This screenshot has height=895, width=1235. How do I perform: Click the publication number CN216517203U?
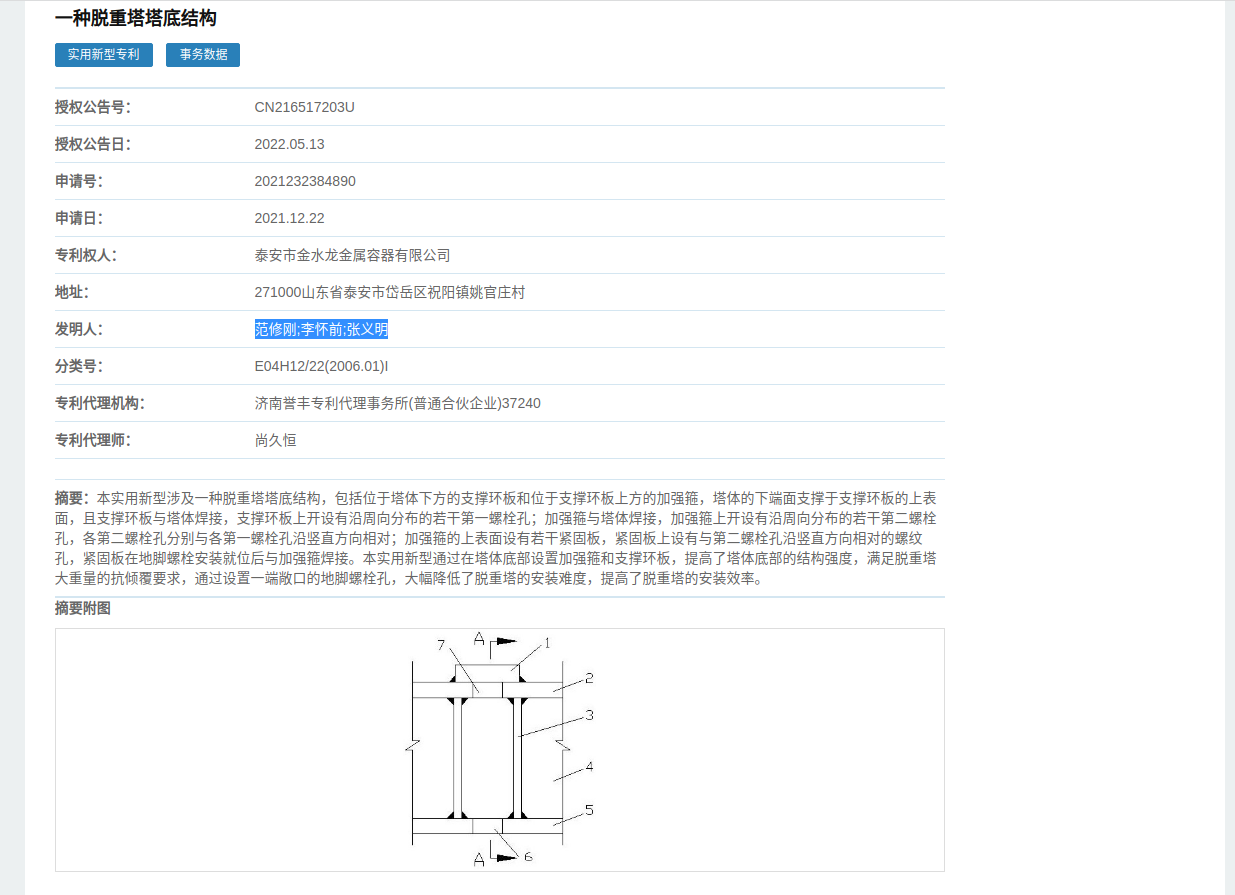click(304, 107)
